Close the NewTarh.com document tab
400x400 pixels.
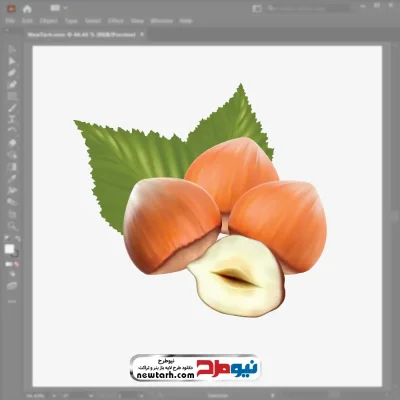click(x=142, y=34)
